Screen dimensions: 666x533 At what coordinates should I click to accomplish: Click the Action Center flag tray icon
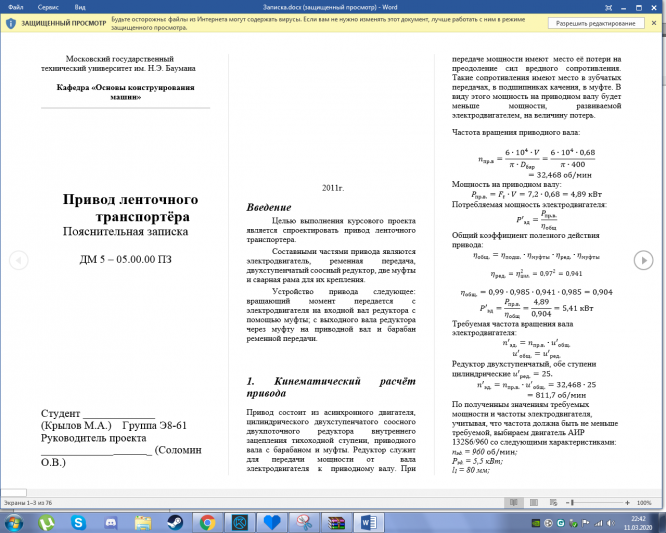point(586,523)
